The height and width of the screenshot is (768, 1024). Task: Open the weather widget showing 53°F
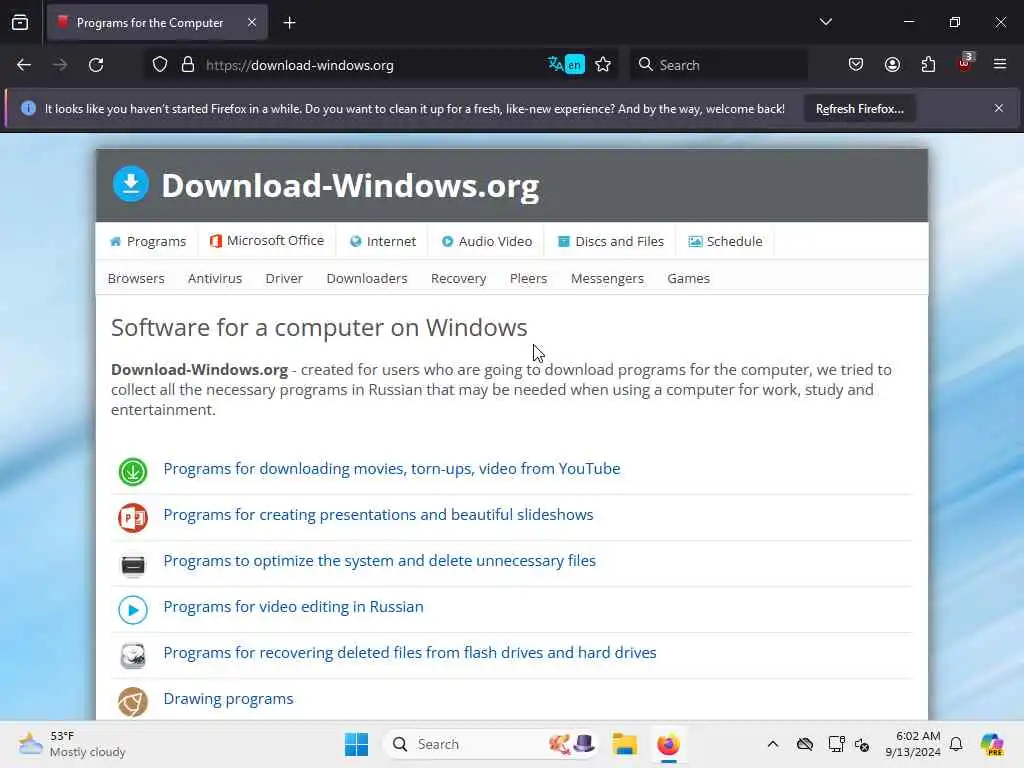pyautogui.click(x=72, y=744)
